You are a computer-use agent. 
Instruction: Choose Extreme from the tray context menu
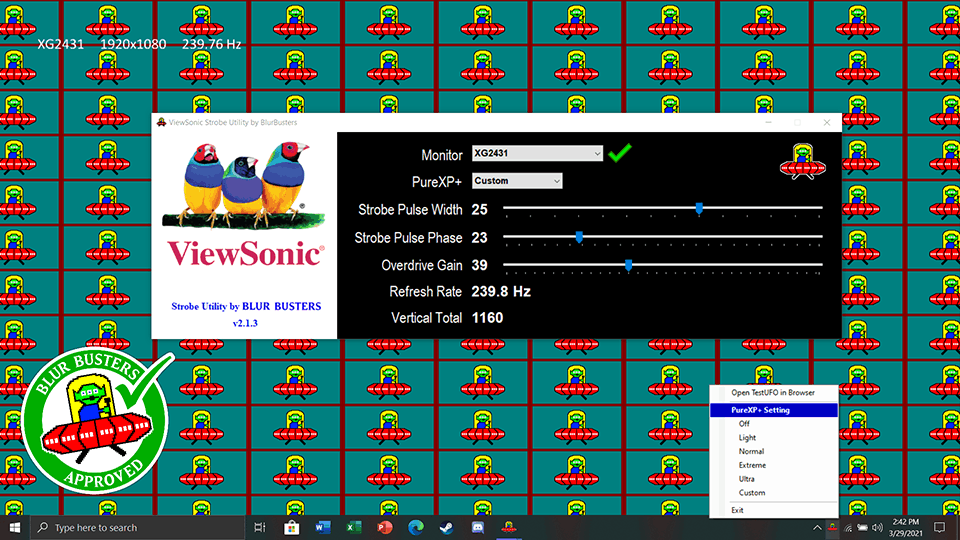coord(752,465)
